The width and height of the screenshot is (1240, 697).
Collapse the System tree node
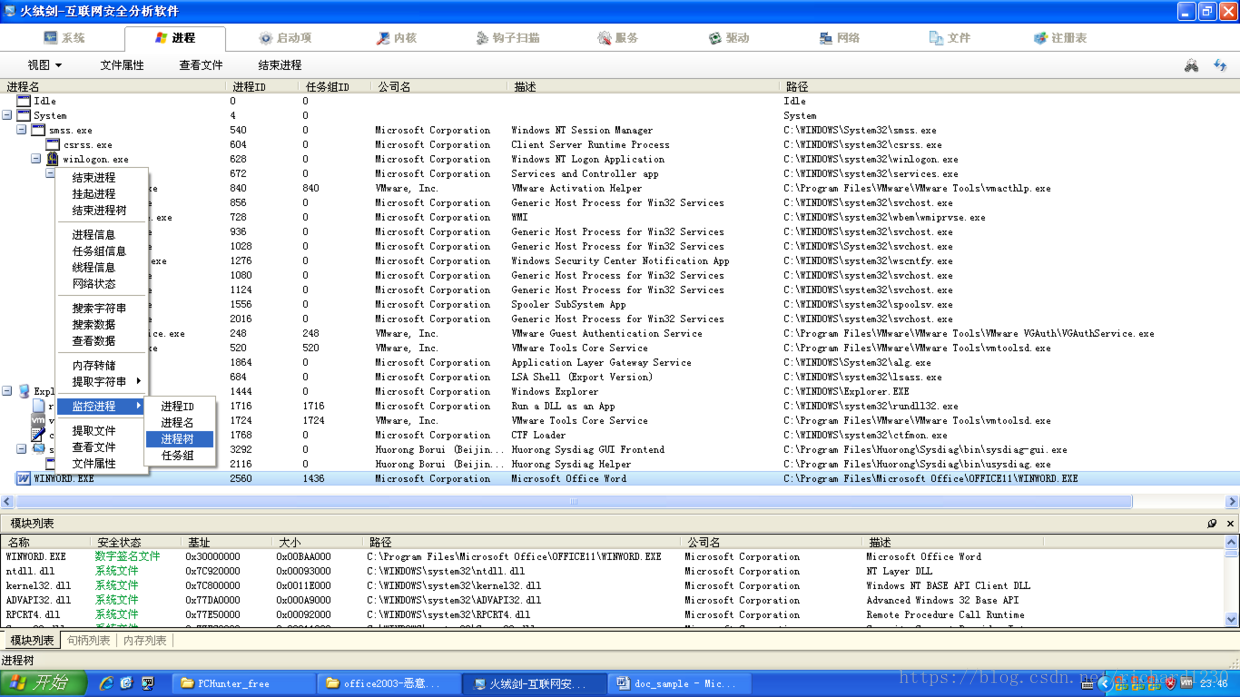point(7,116)
